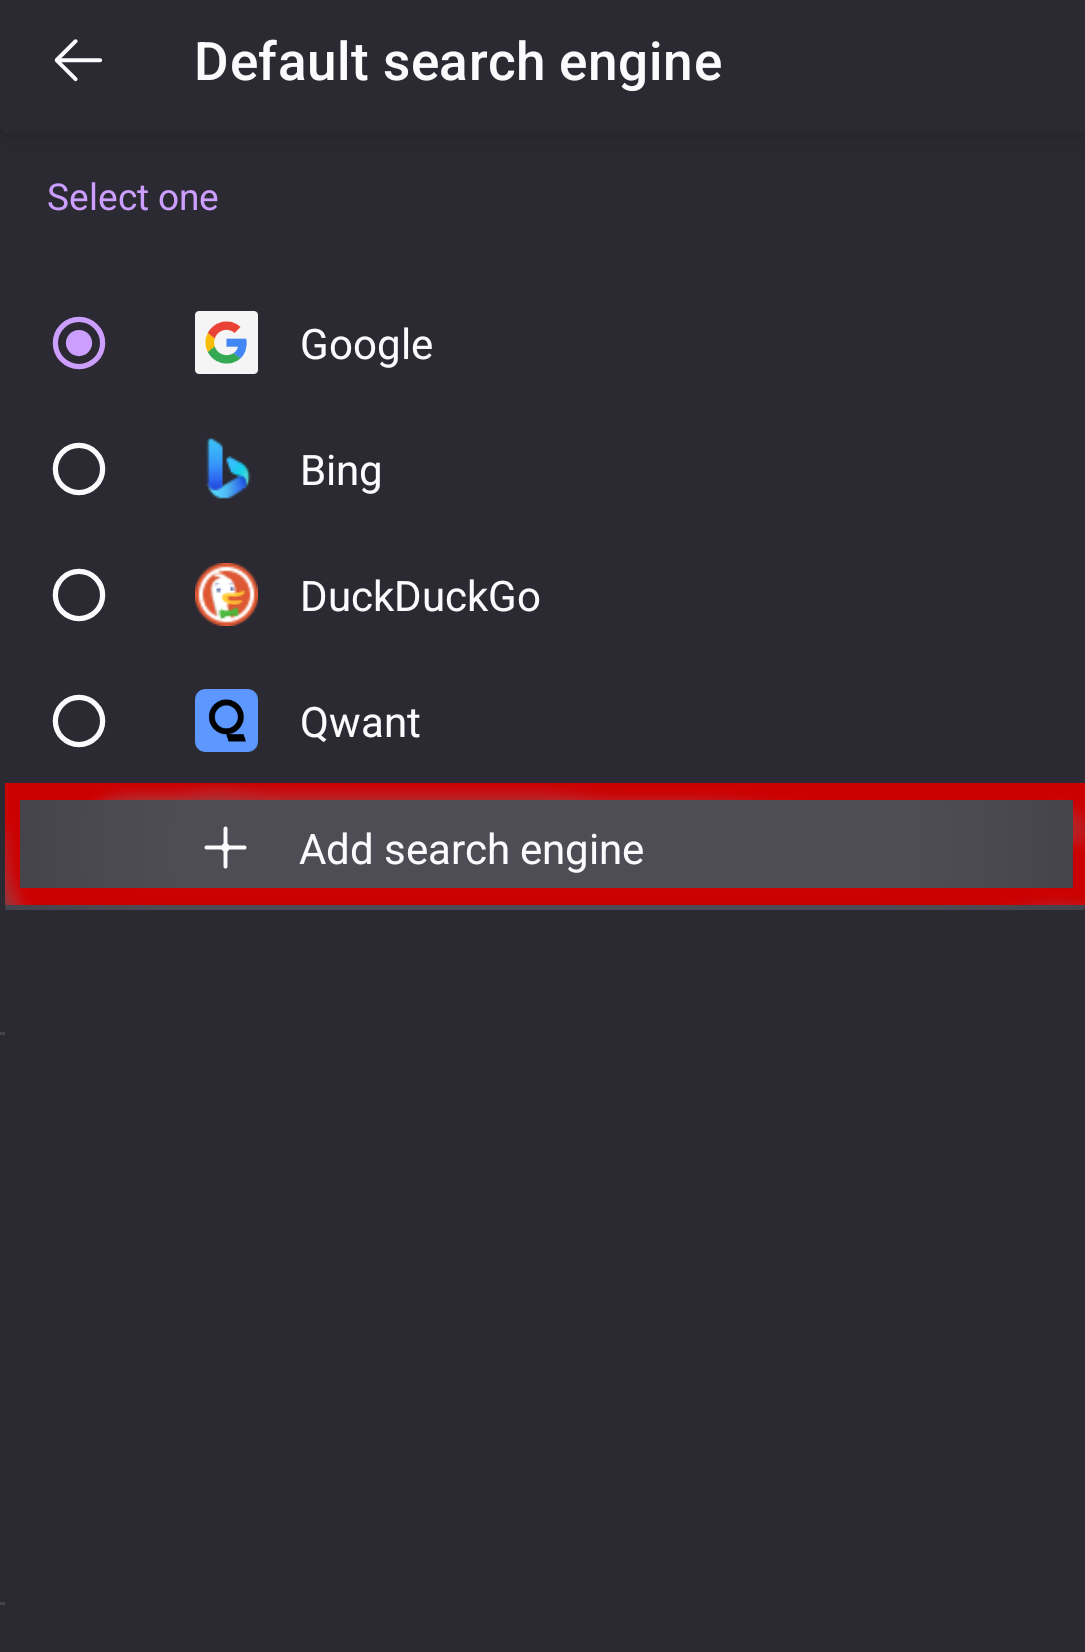Tap the Google row's empty area
Viewport: 1085px width, 1652px height.
760,343
